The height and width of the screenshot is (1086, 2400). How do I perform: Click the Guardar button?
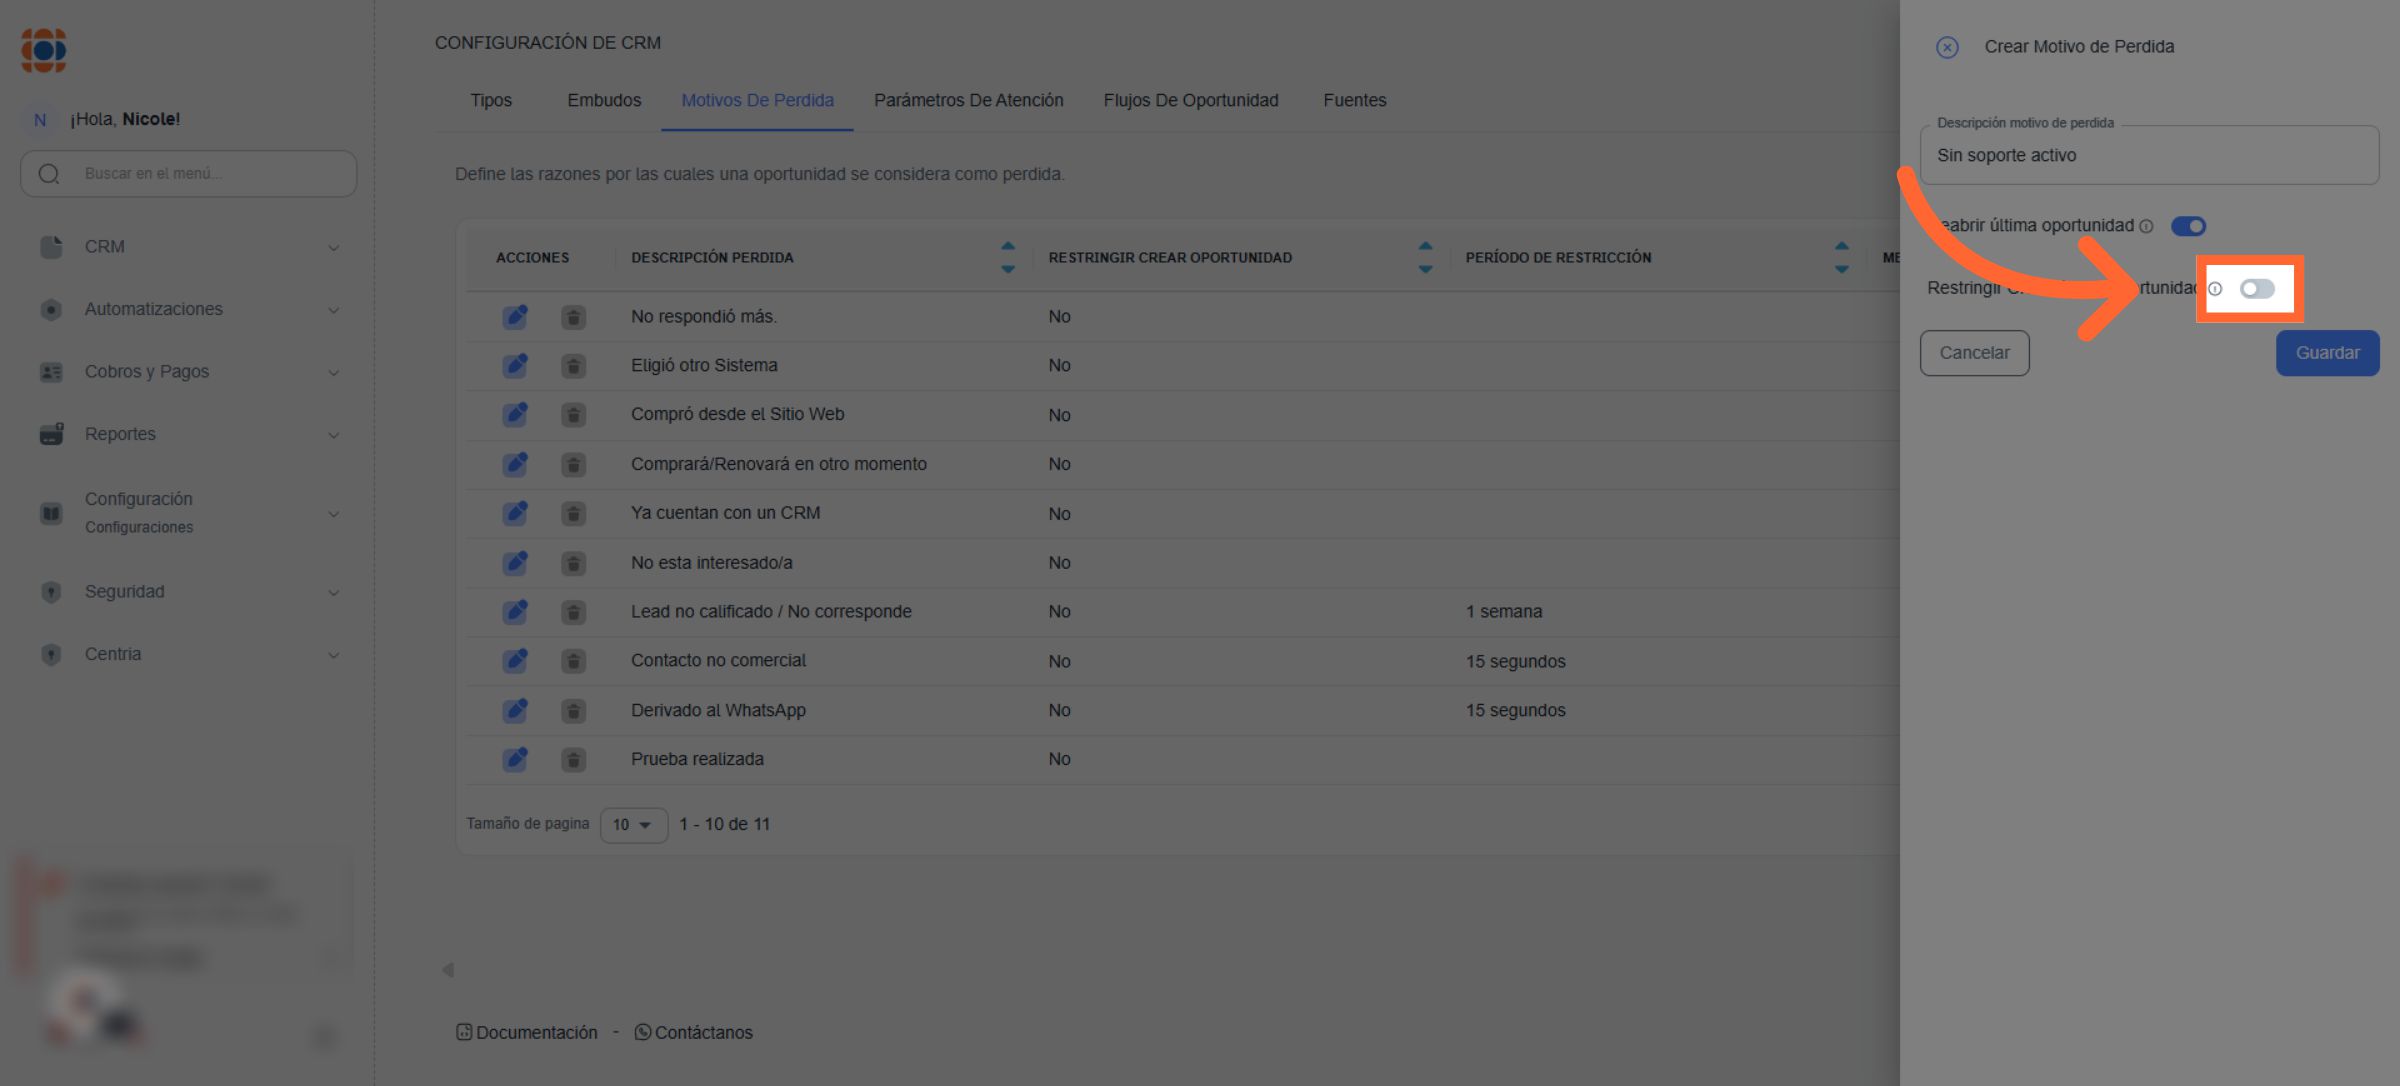point(2326,353)
